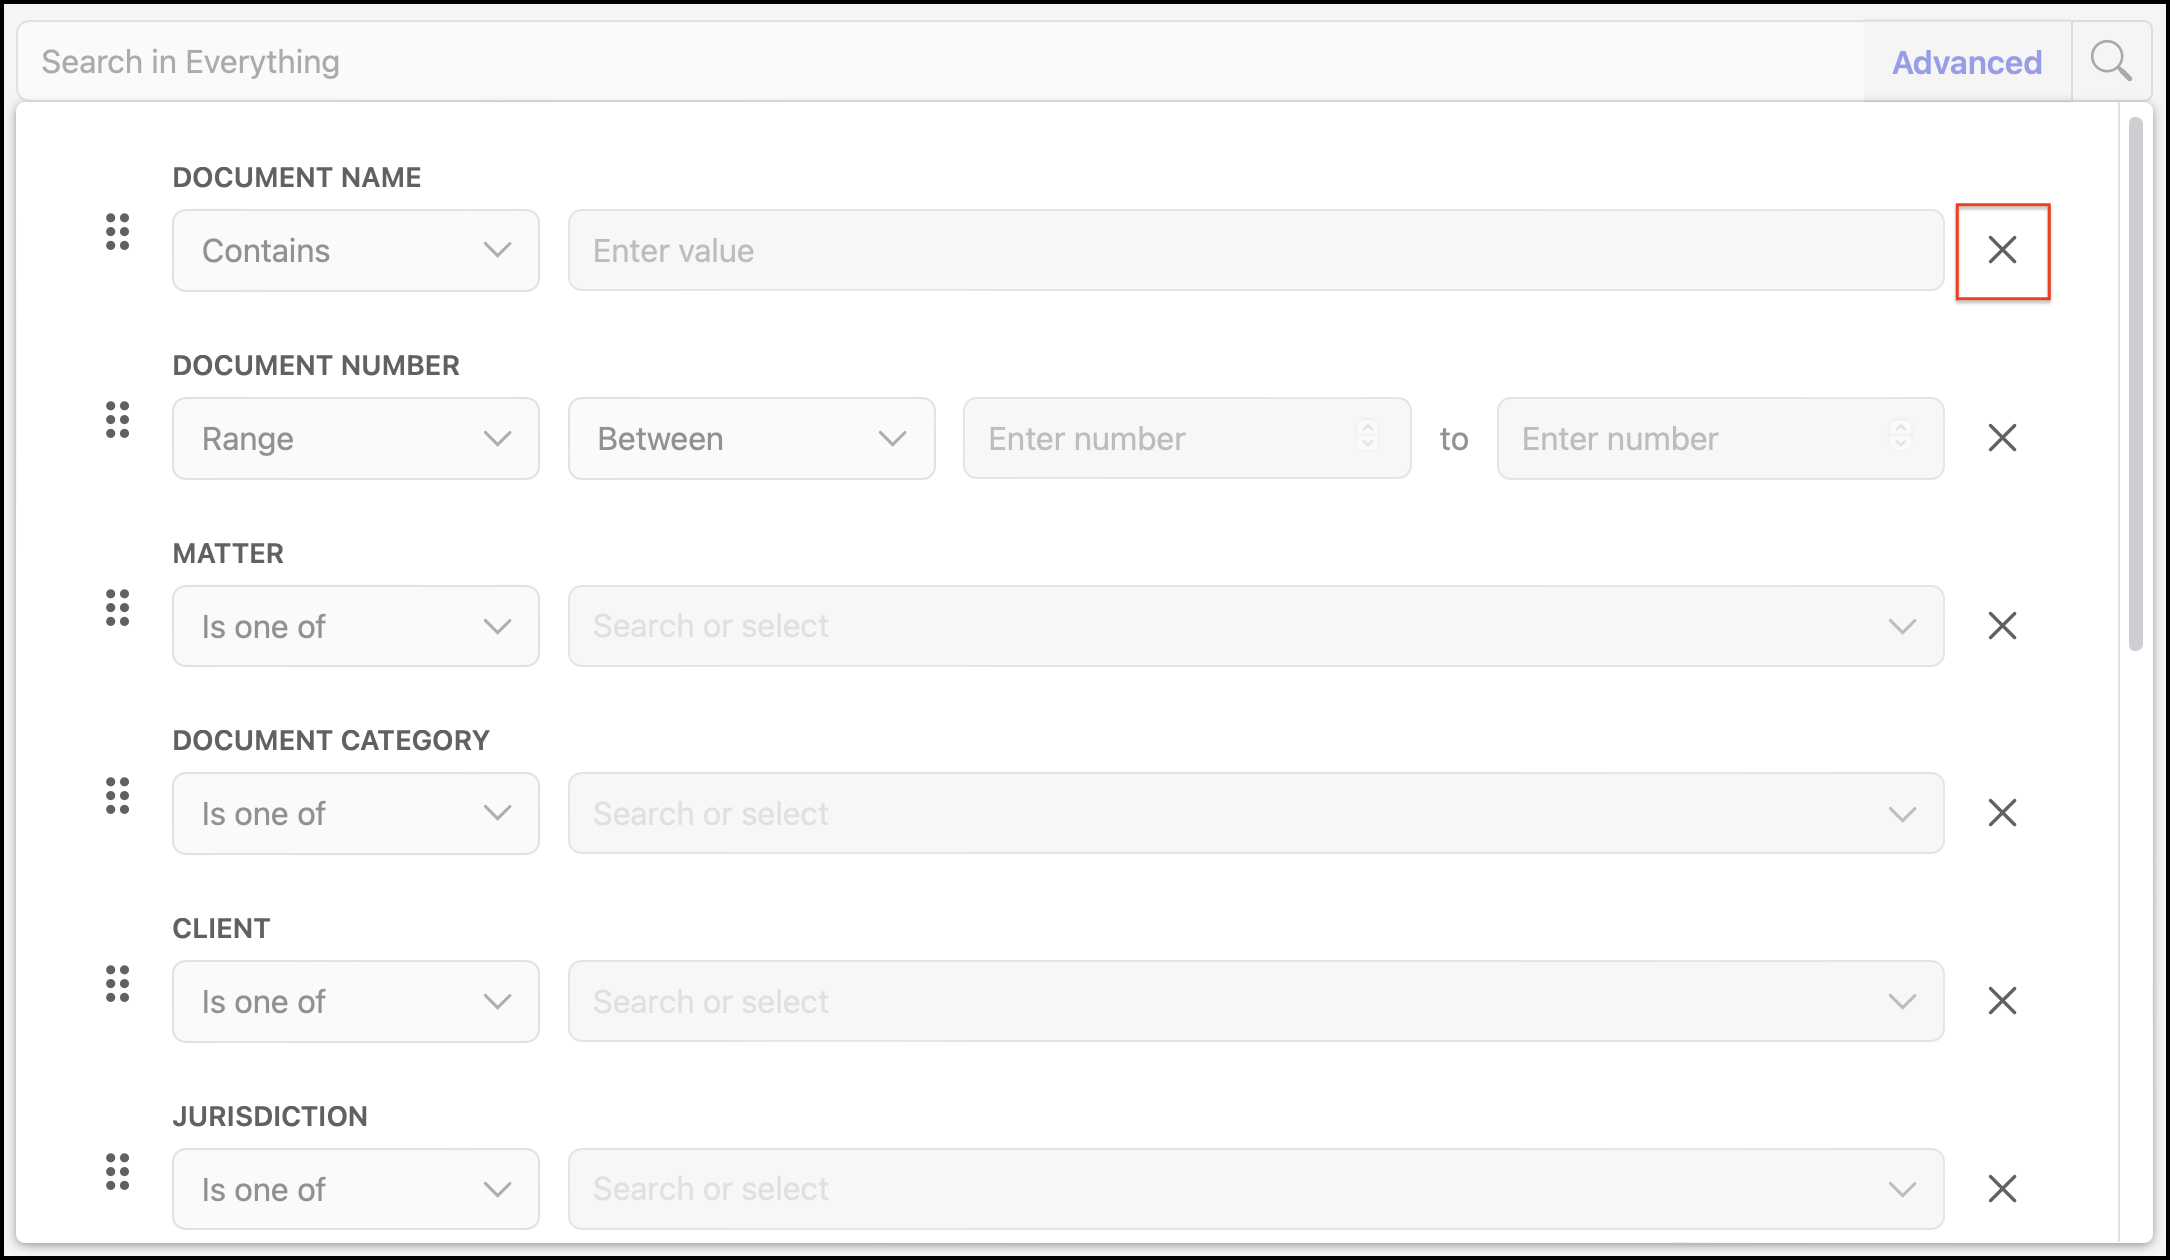Click the stepper in second Enter number field
The width and height of the screenshot is (2170, 1260).
1901,436
